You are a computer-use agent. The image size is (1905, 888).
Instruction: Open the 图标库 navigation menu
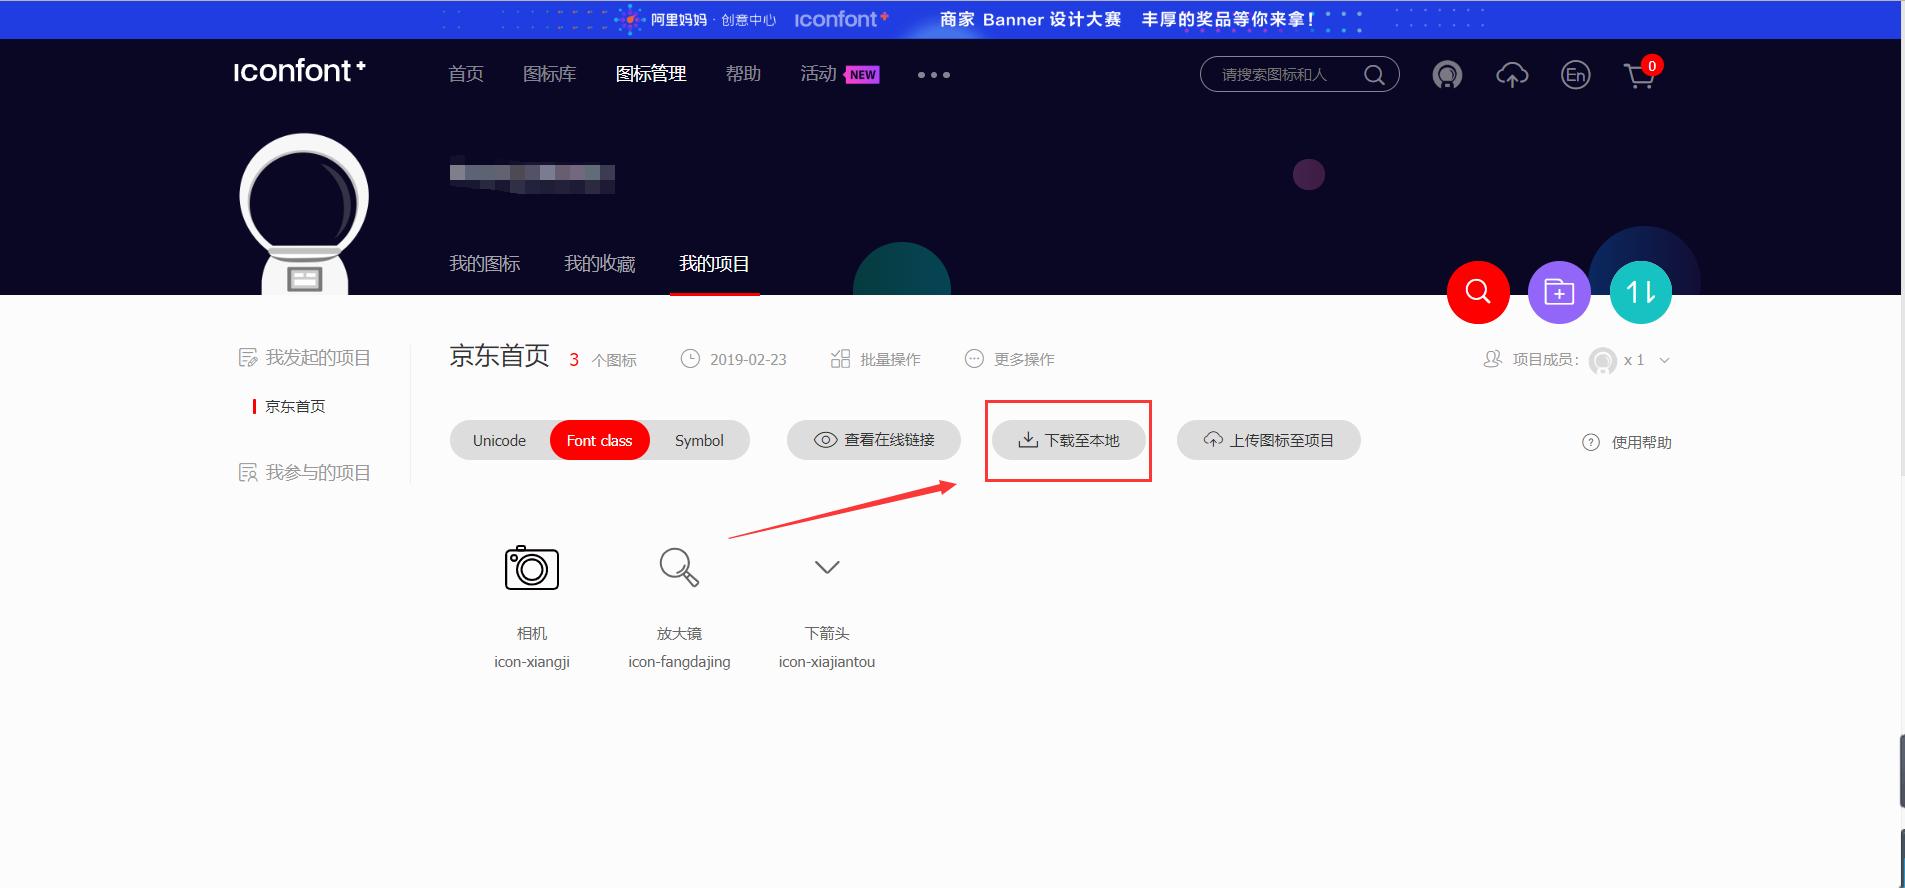pos(549,74)
